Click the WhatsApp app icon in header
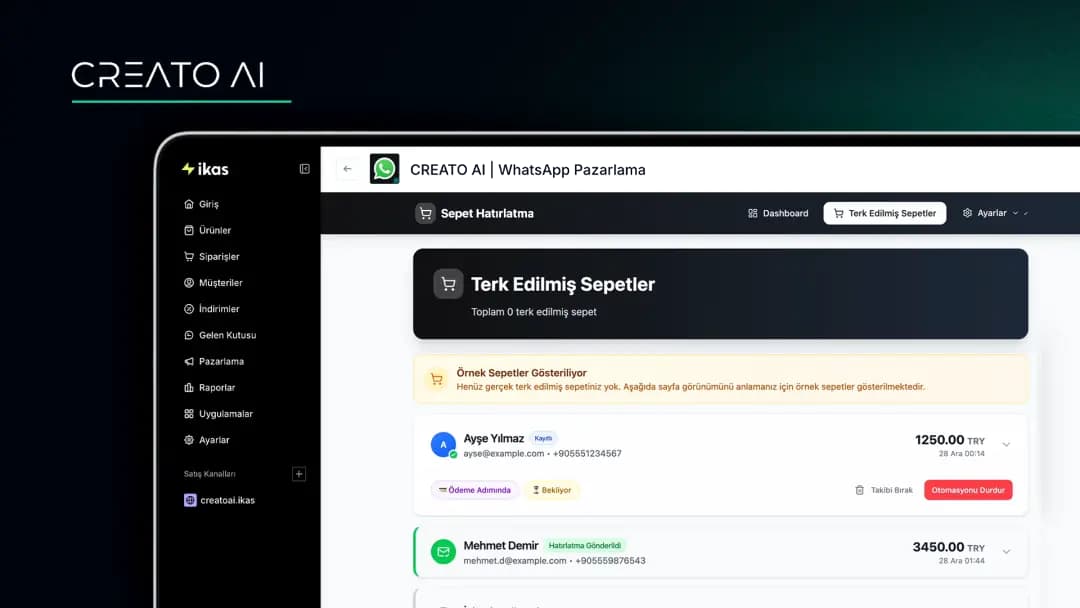This screenshot has height=608, width=1080. (384, 169)
